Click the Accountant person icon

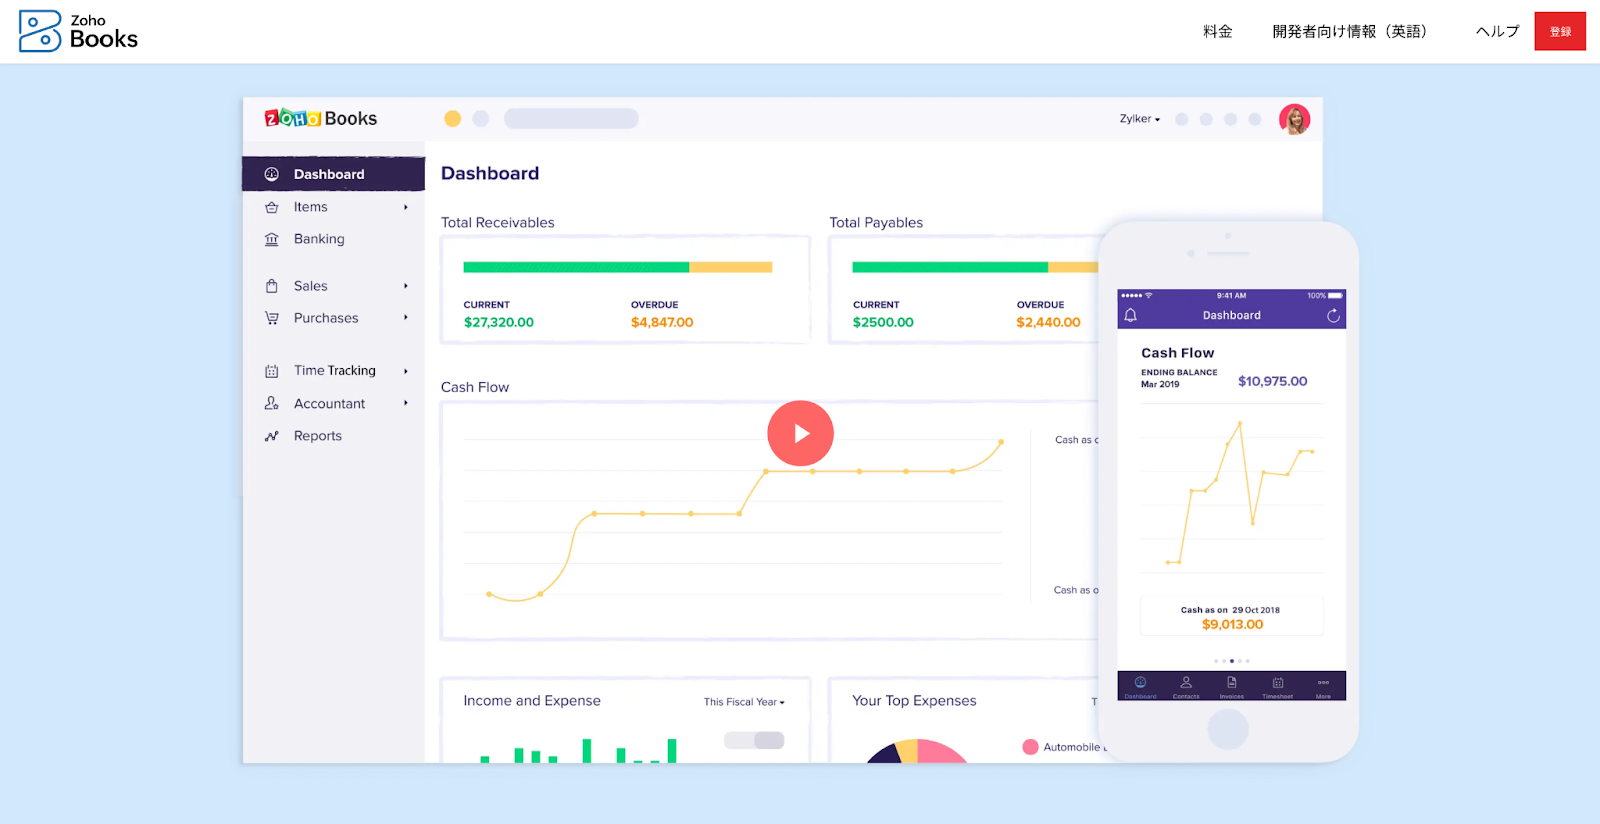click(x=271, y=403)
